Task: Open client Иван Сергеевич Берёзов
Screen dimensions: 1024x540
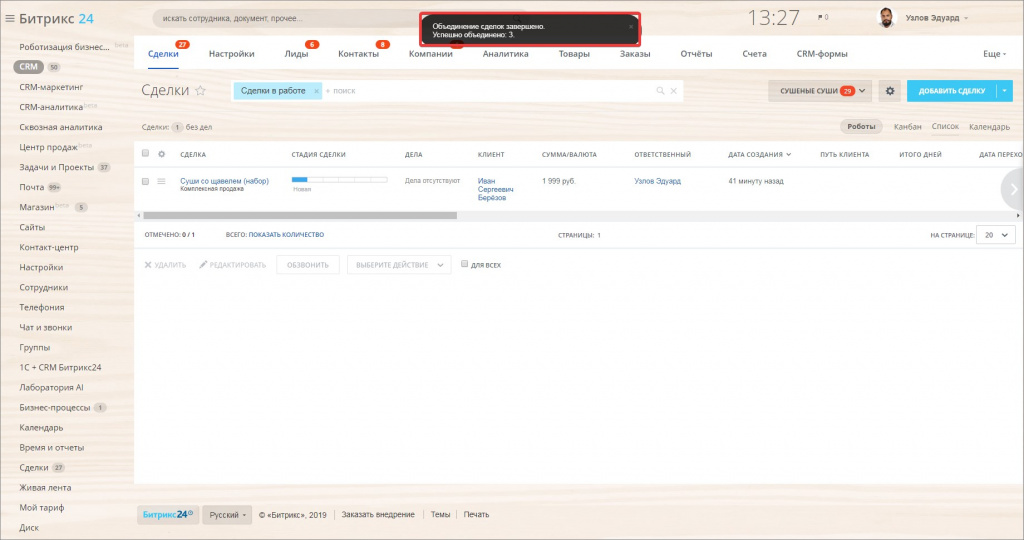Action: [x=495, y=189]
